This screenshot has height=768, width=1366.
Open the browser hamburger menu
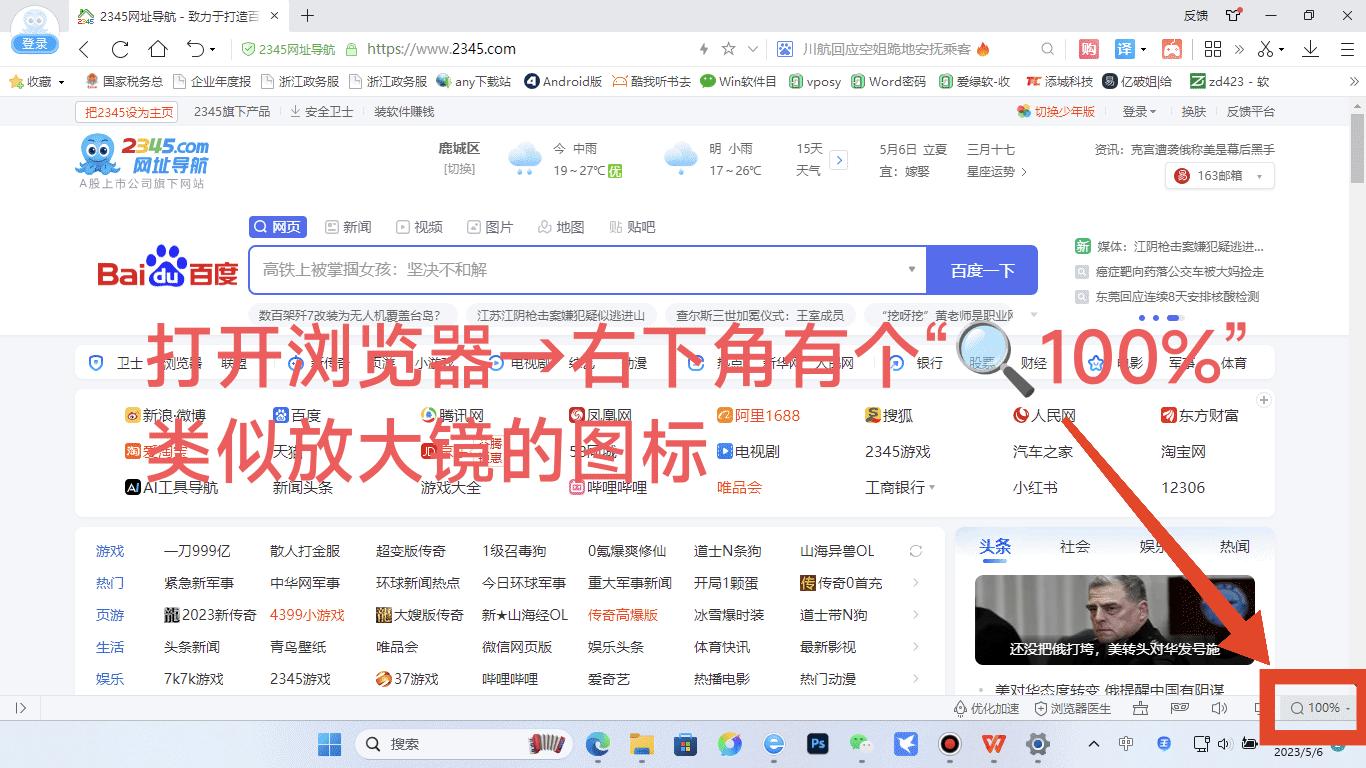point(1347,48)
